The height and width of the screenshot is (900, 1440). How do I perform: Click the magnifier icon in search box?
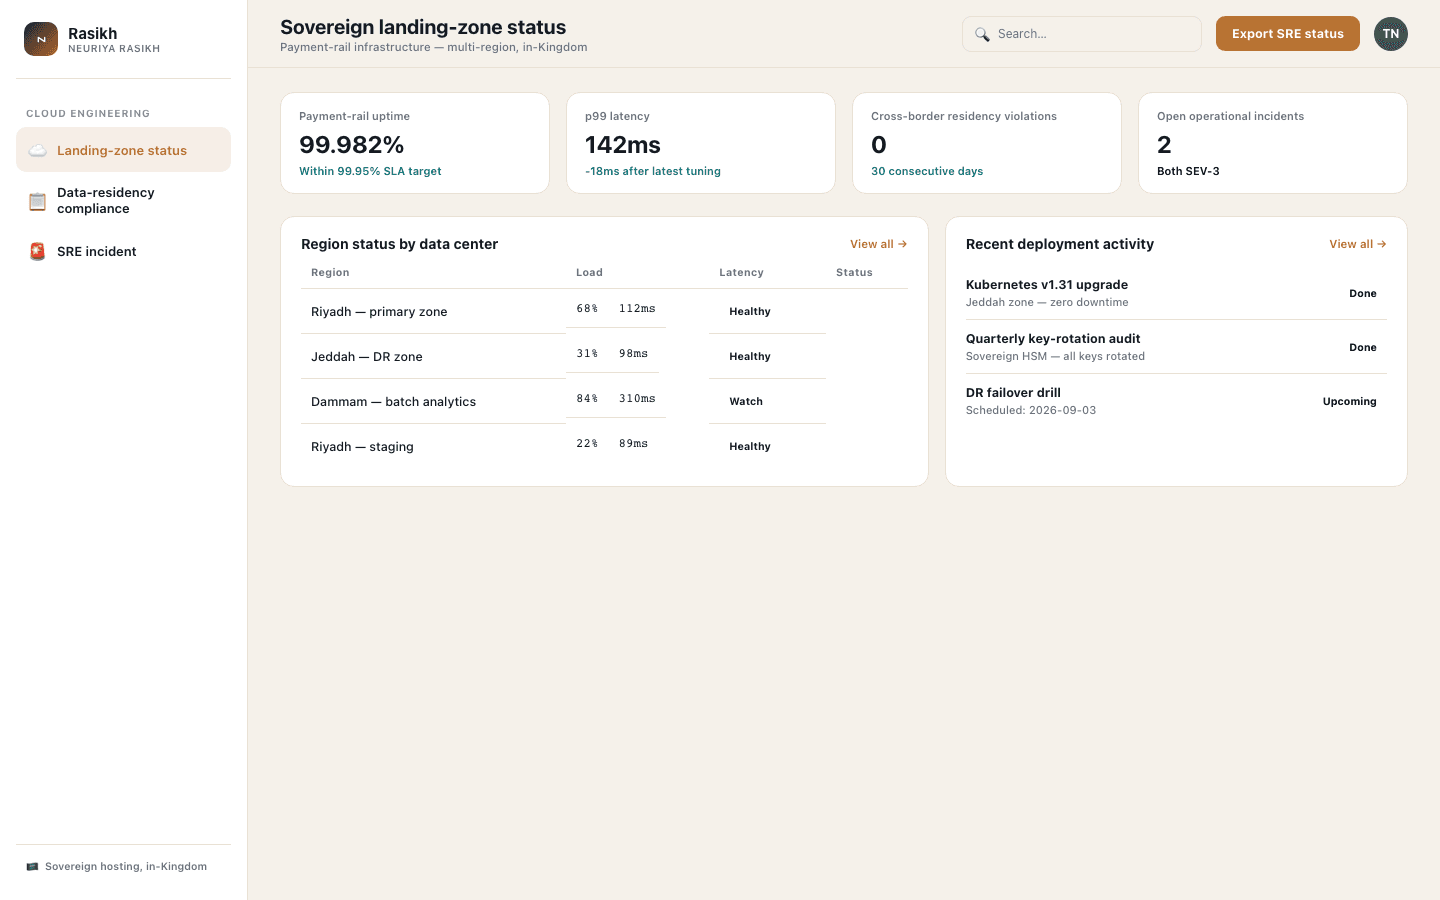(982, 34)
